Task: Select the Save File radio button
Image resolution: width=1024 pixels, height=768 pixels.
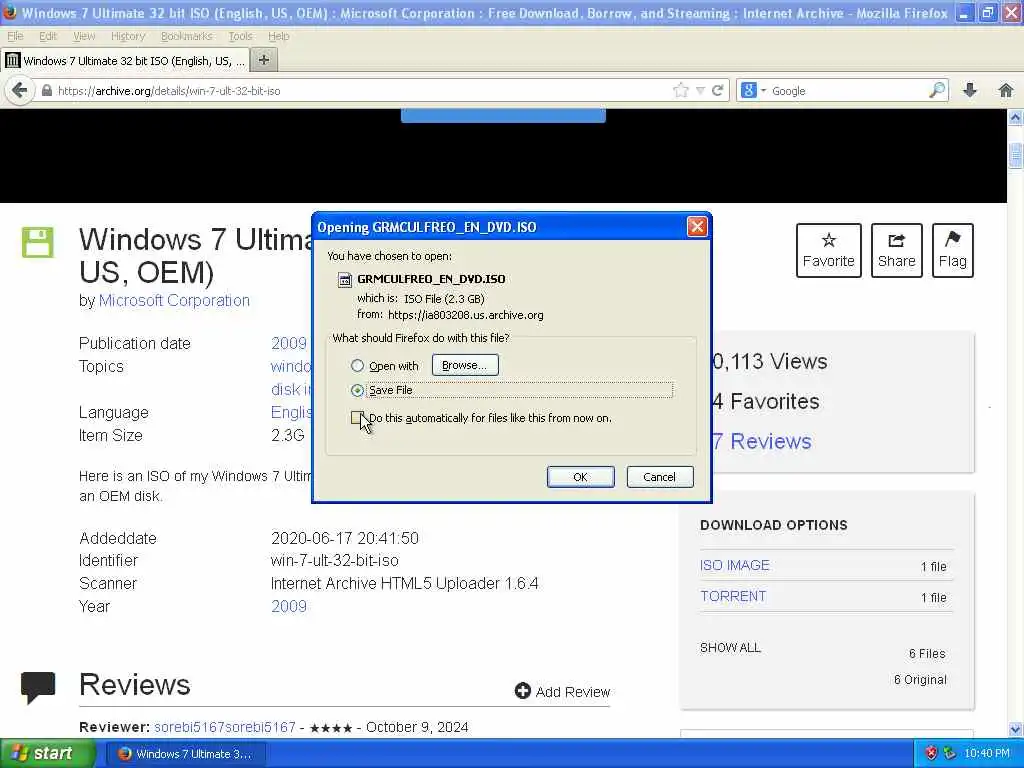Action: pos(357,390)
